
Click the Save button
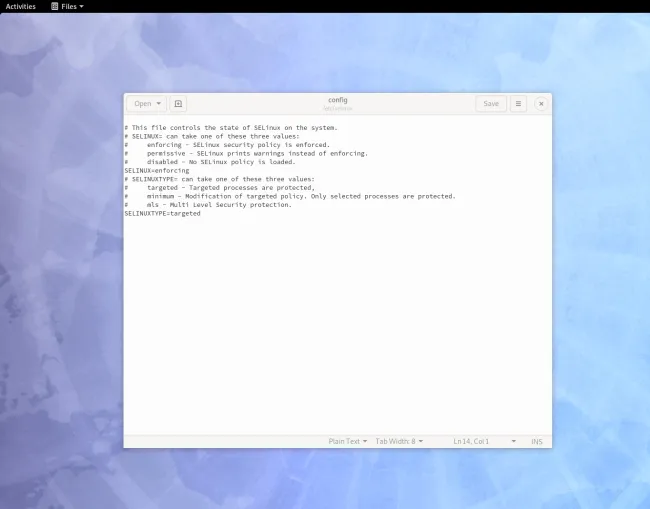coord(491,104)
